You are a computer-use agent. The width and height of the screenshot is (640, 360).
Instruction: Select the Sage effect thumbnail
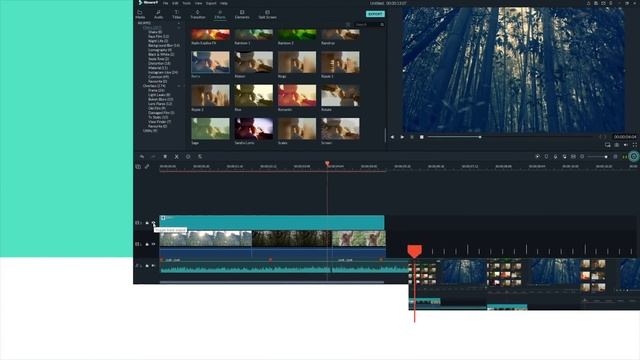click(x=210, y=129)
